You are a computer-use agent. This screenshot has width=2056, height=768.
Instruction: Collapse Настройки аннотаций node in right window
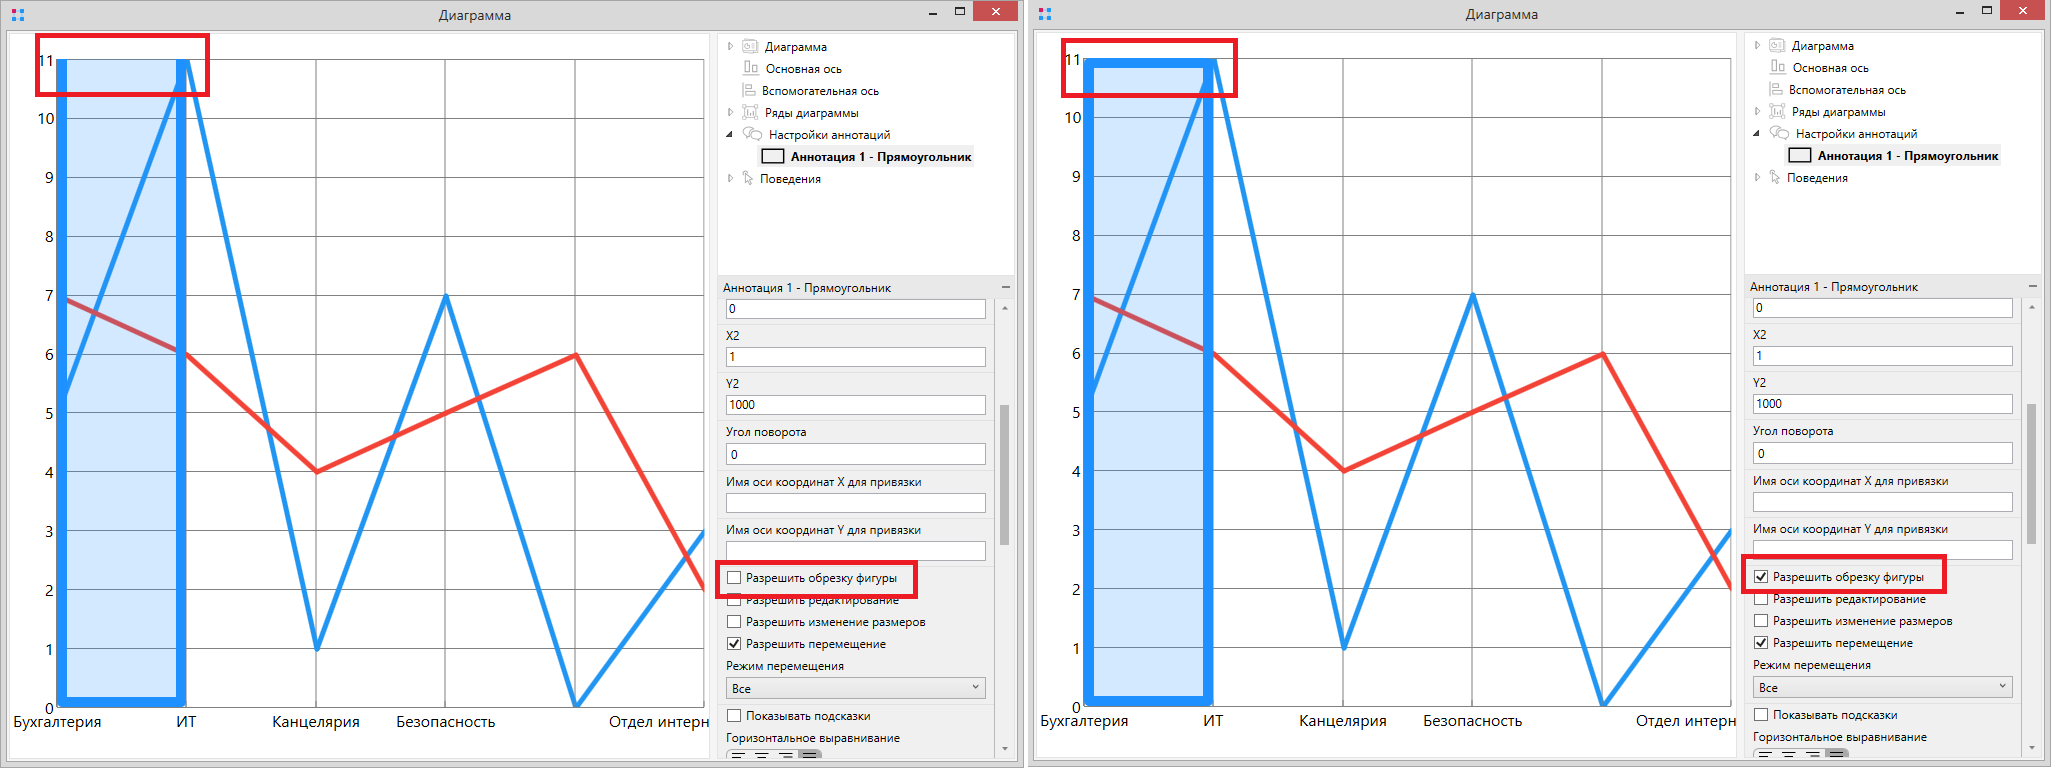(1757, 134)
